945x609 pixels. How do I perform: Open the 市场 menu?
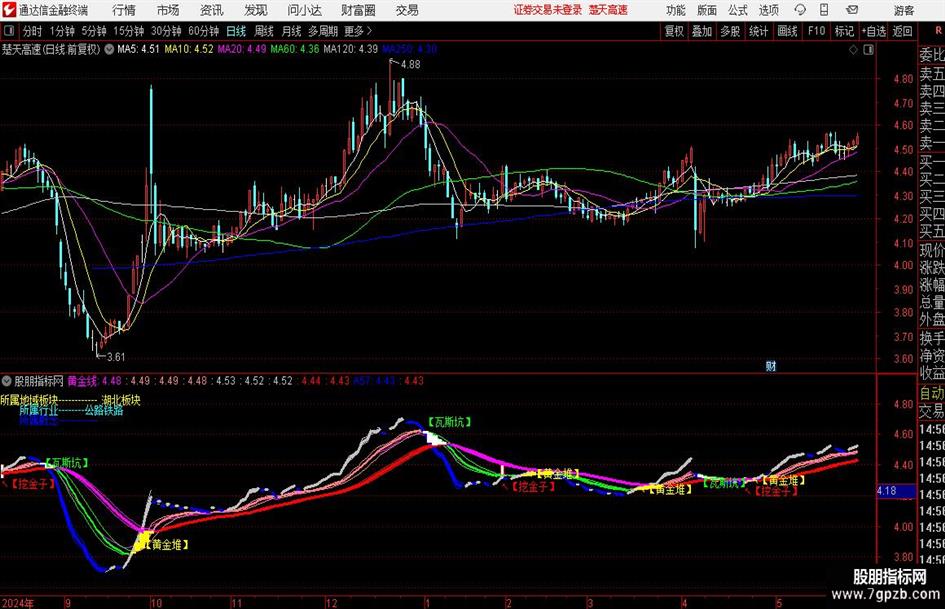point(168,10)
